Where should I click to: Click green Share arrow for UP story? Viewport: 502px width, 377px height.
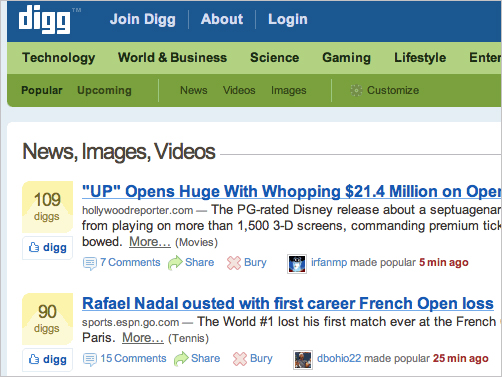pos(175,263)
